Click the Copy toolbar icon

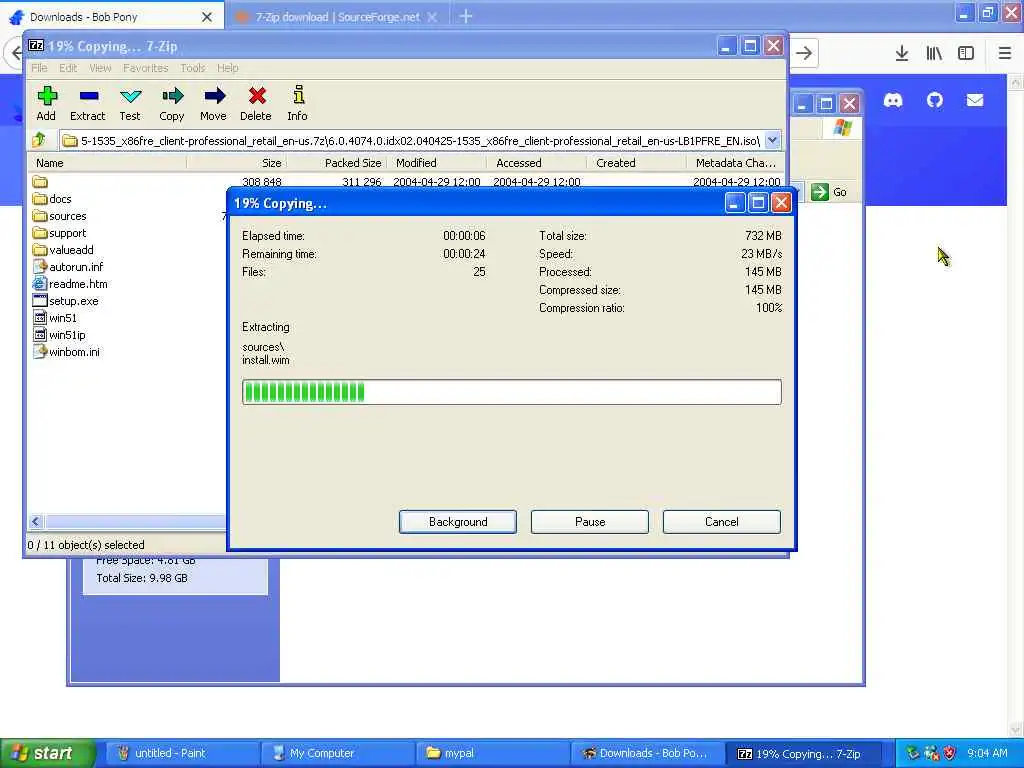tap(172, 103)
